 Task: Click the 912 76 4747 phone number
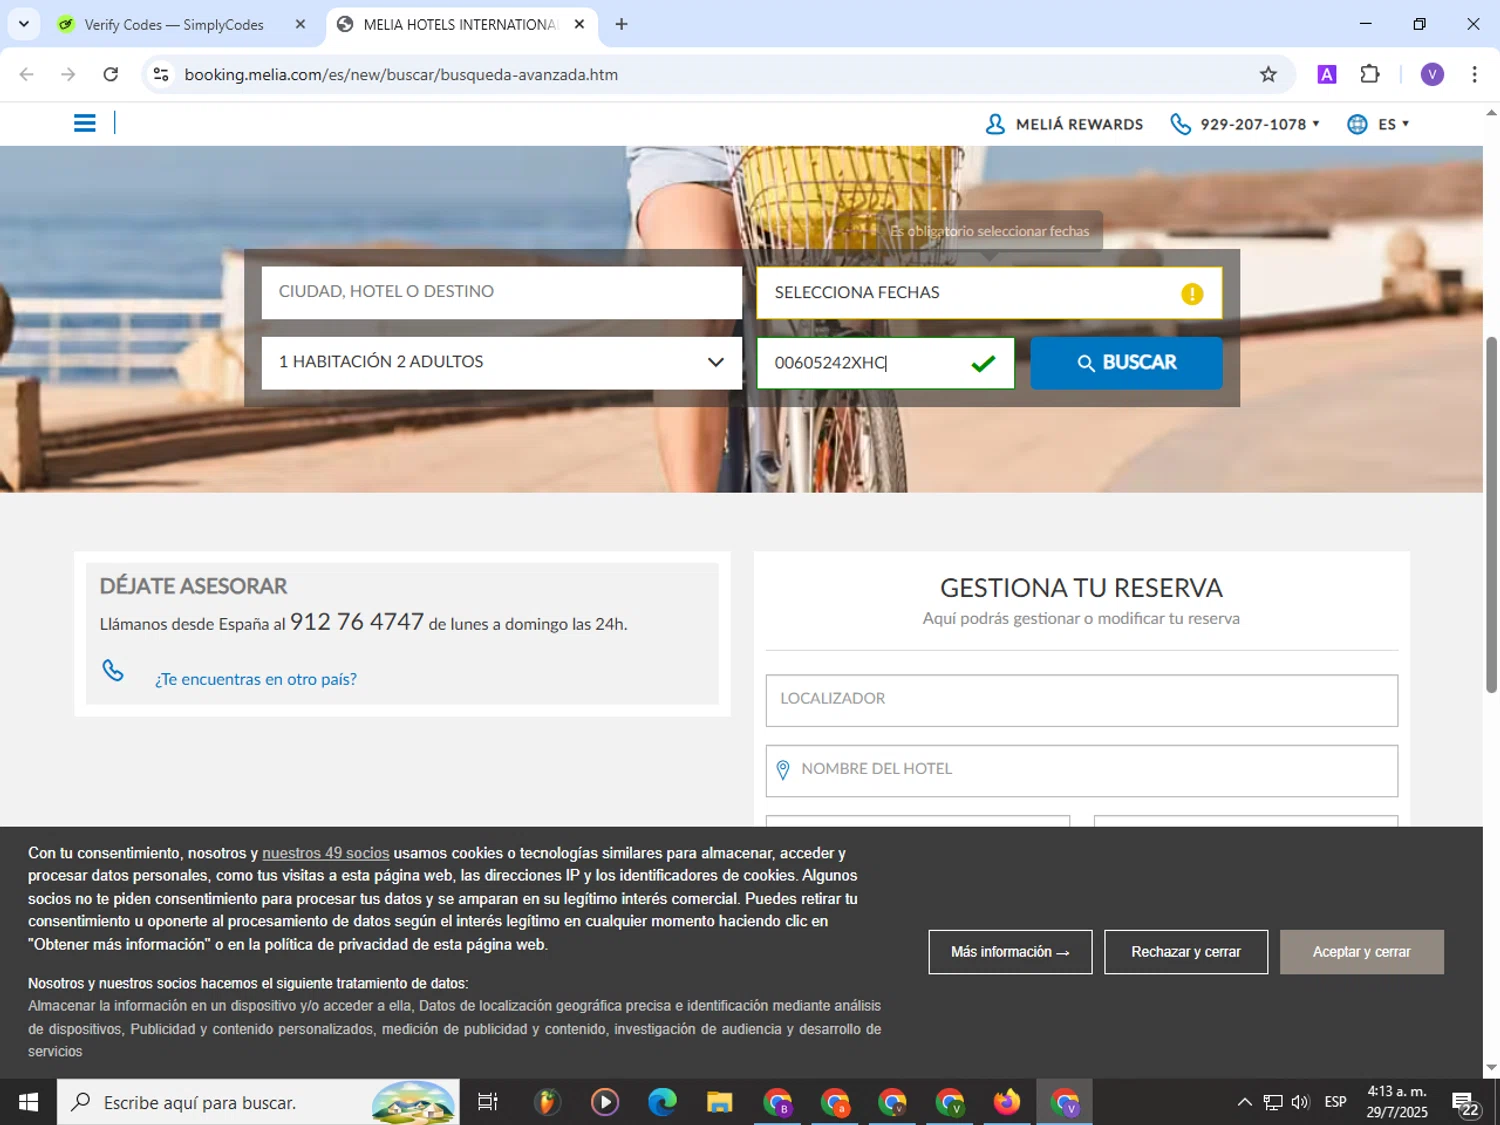(357, 622)
